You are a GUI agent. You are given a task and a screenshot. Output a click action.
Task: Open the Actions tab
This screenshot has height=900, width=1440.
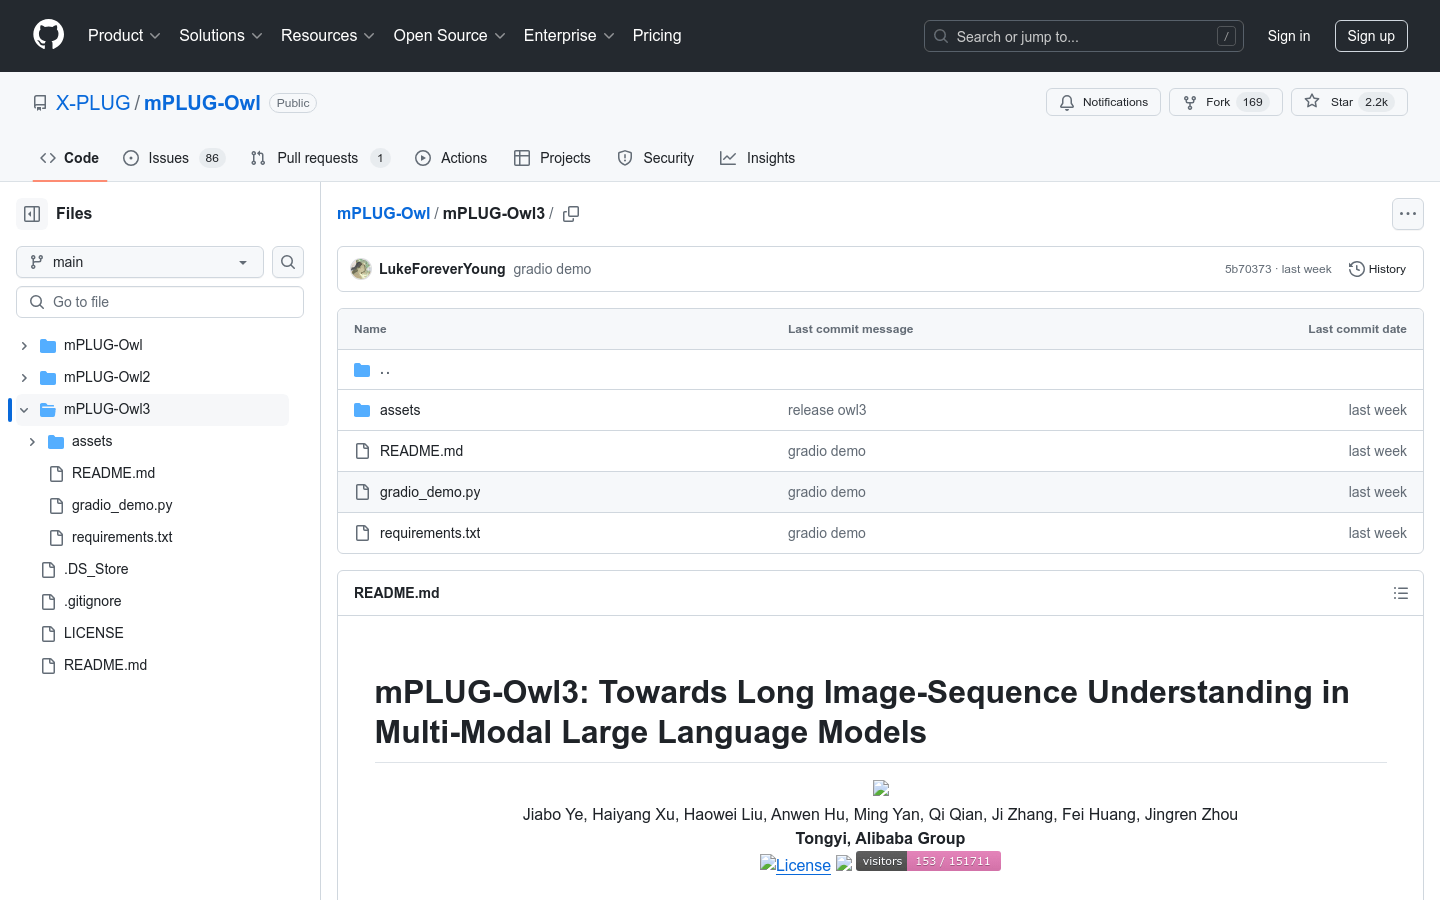click(451, 158)
